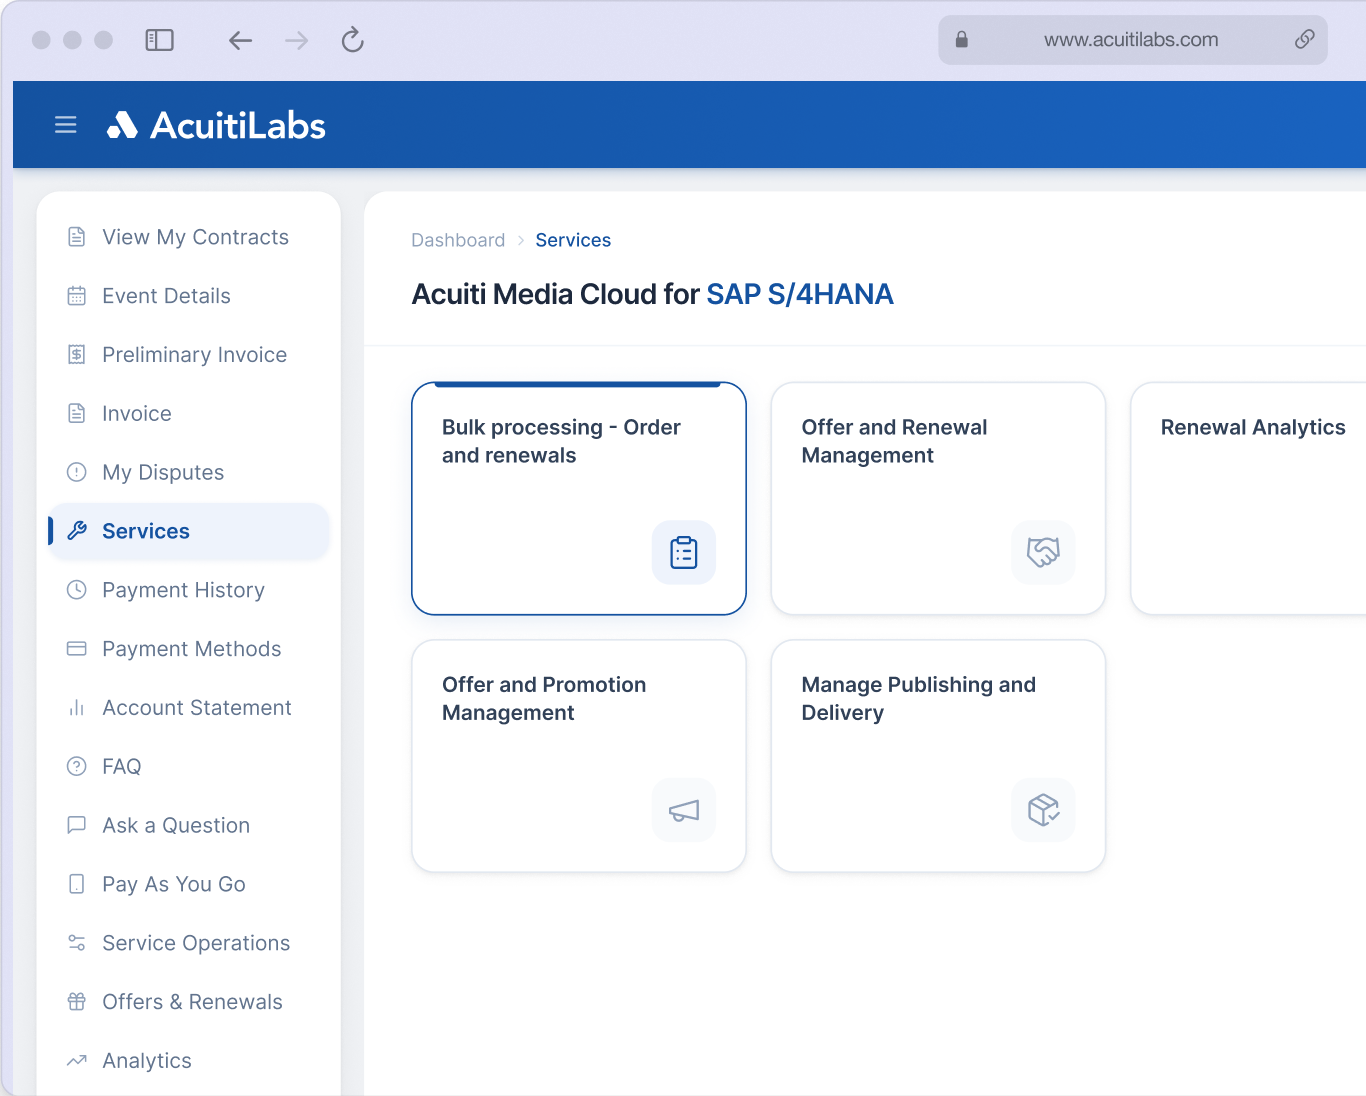
Task: Reload the page with the refresh icon
Action: (352, 40)
